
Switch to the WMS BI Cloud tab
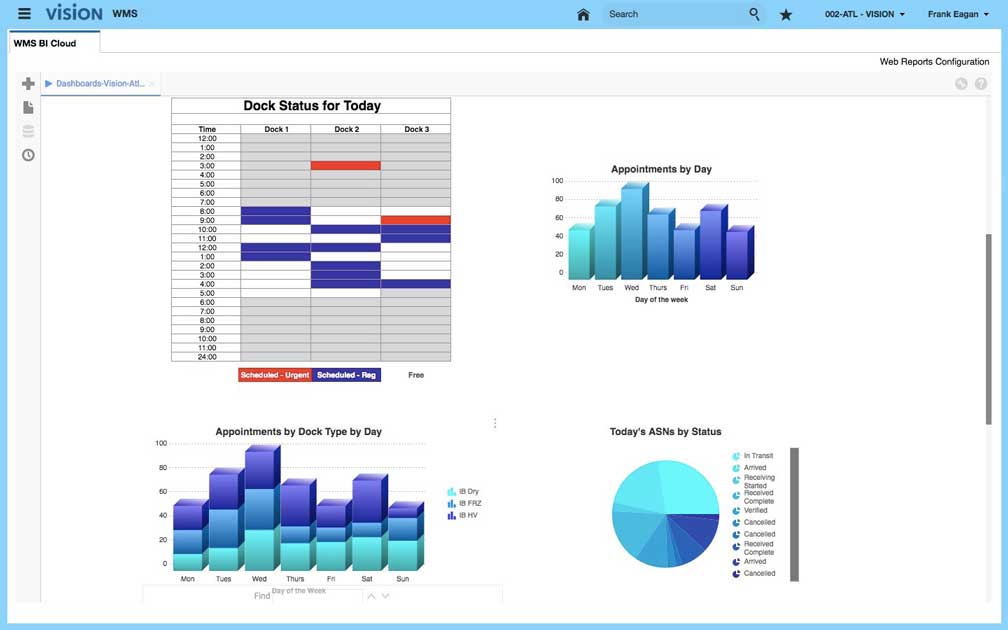click(x=45, y=43)
